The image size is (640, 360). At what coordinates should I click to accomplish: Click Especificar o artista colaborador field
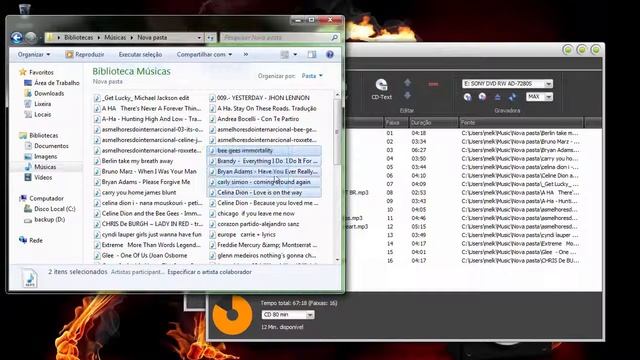(x=209, y=272)
